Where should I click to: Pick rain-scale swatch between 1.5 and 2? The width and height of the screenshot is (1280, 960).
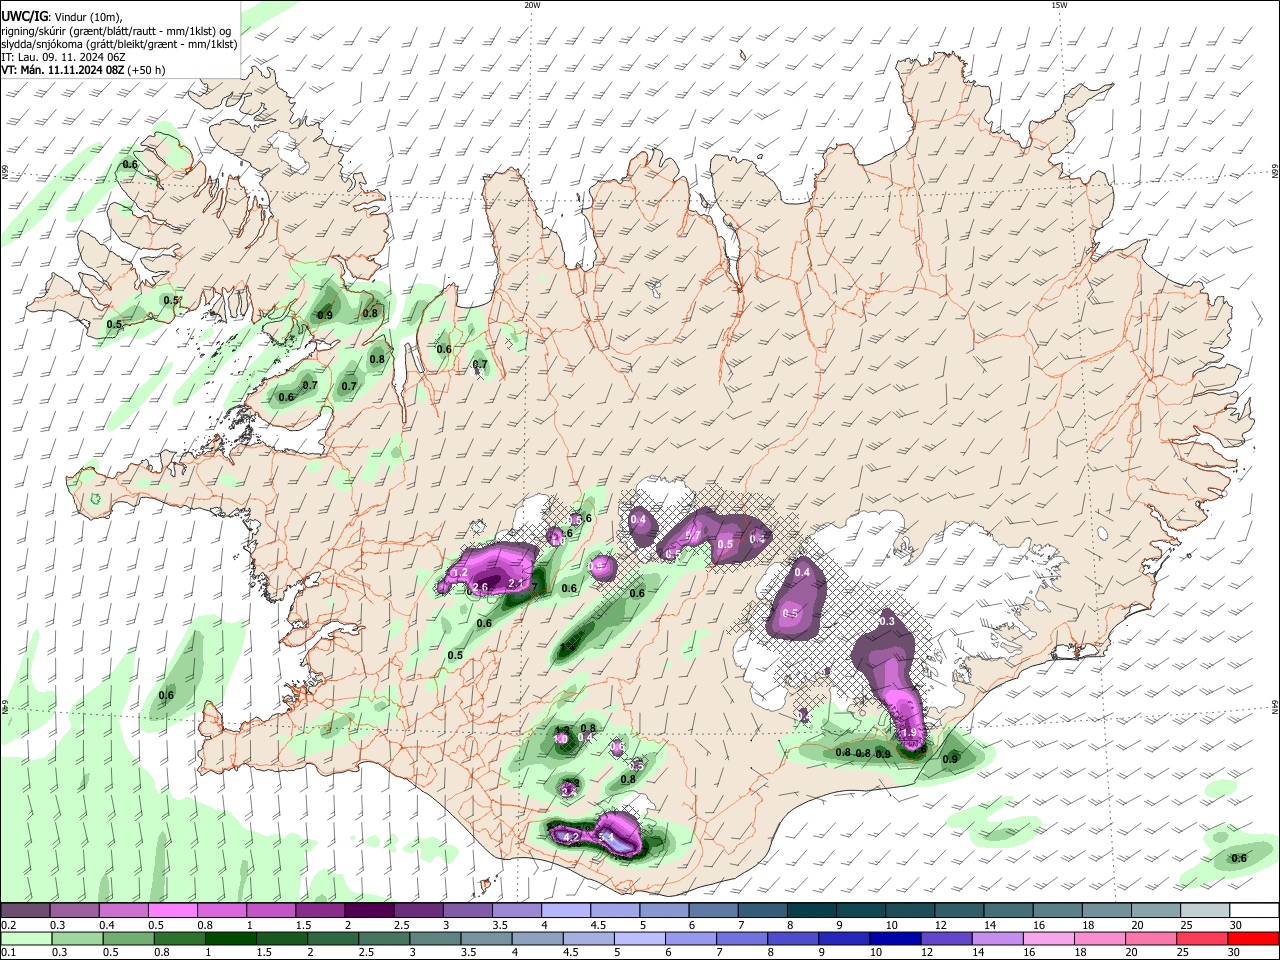click(280, 938)
